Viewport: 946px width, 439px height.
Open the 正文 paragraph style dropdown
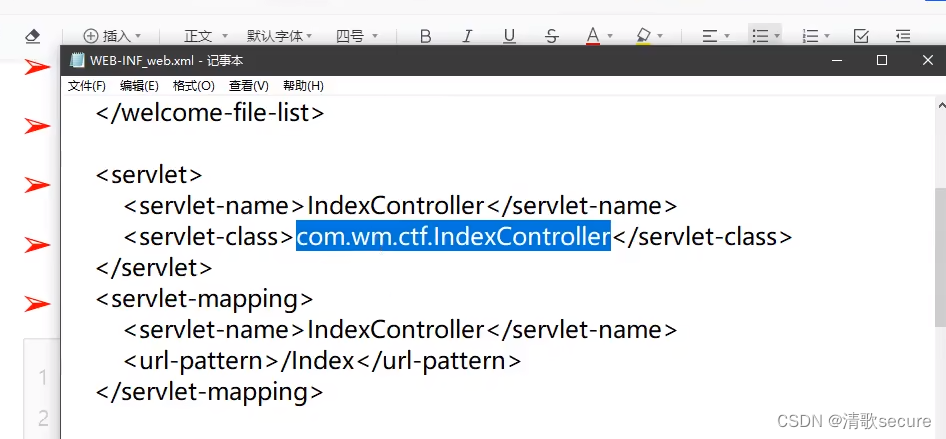tap(206, 36)
